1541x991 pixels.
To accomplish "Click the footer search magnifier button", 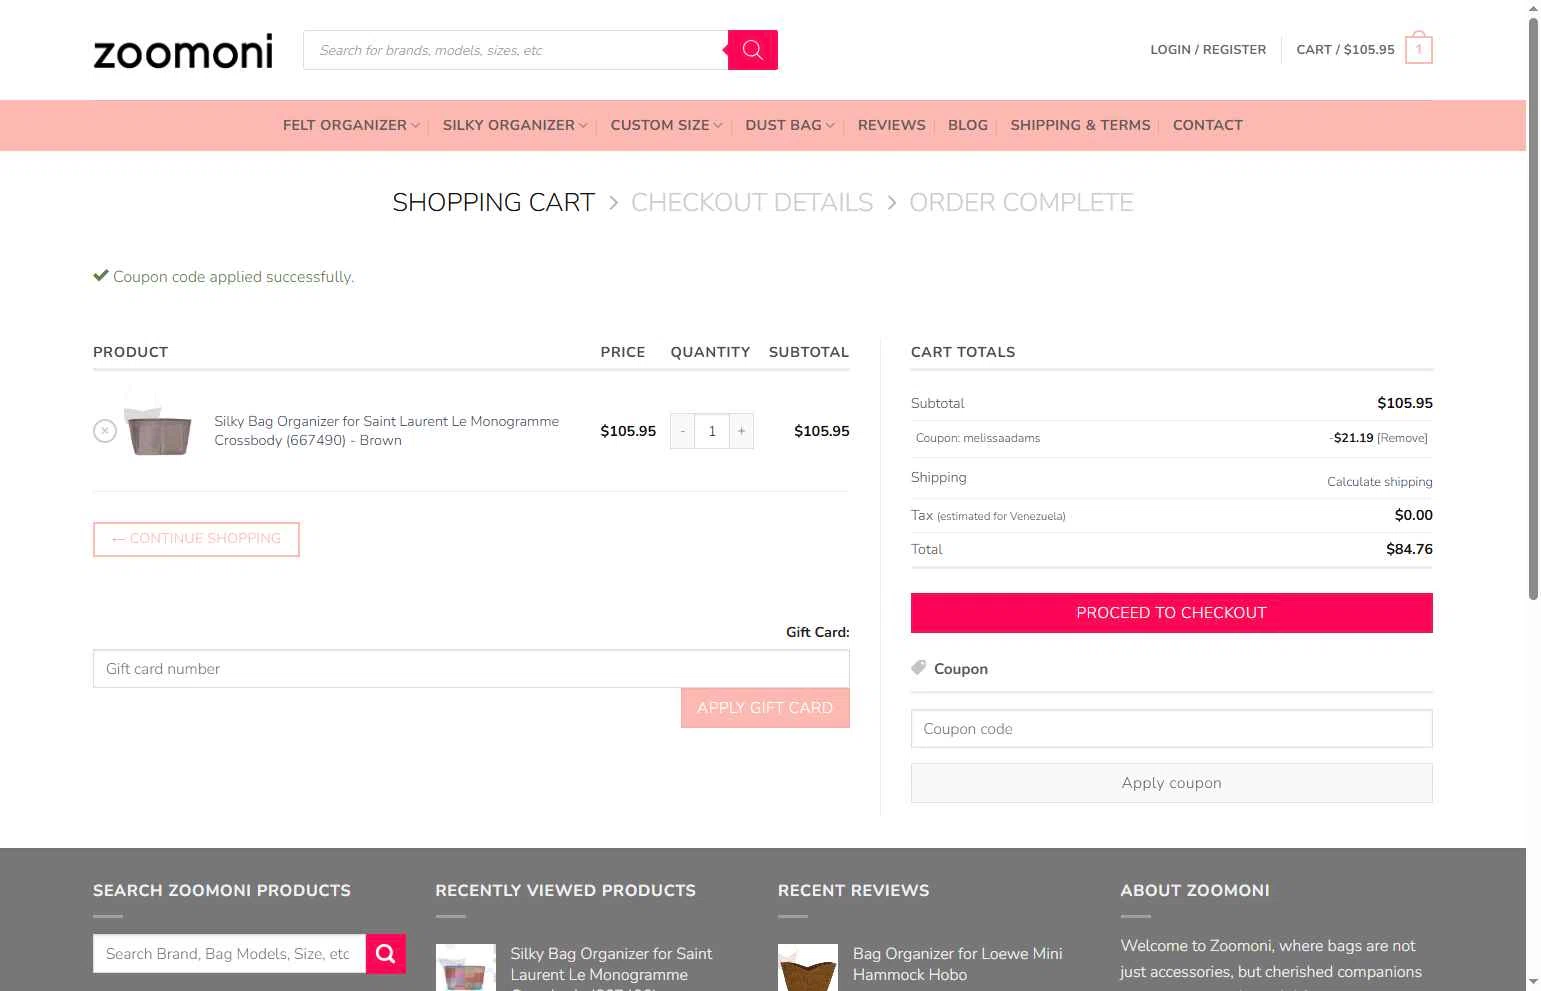I will click(x=386, y=954).
